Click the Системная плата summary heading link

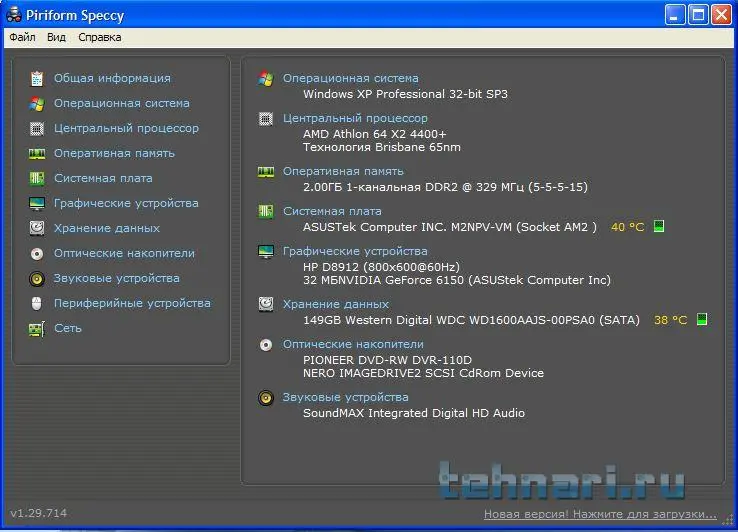tap(332, 211)
